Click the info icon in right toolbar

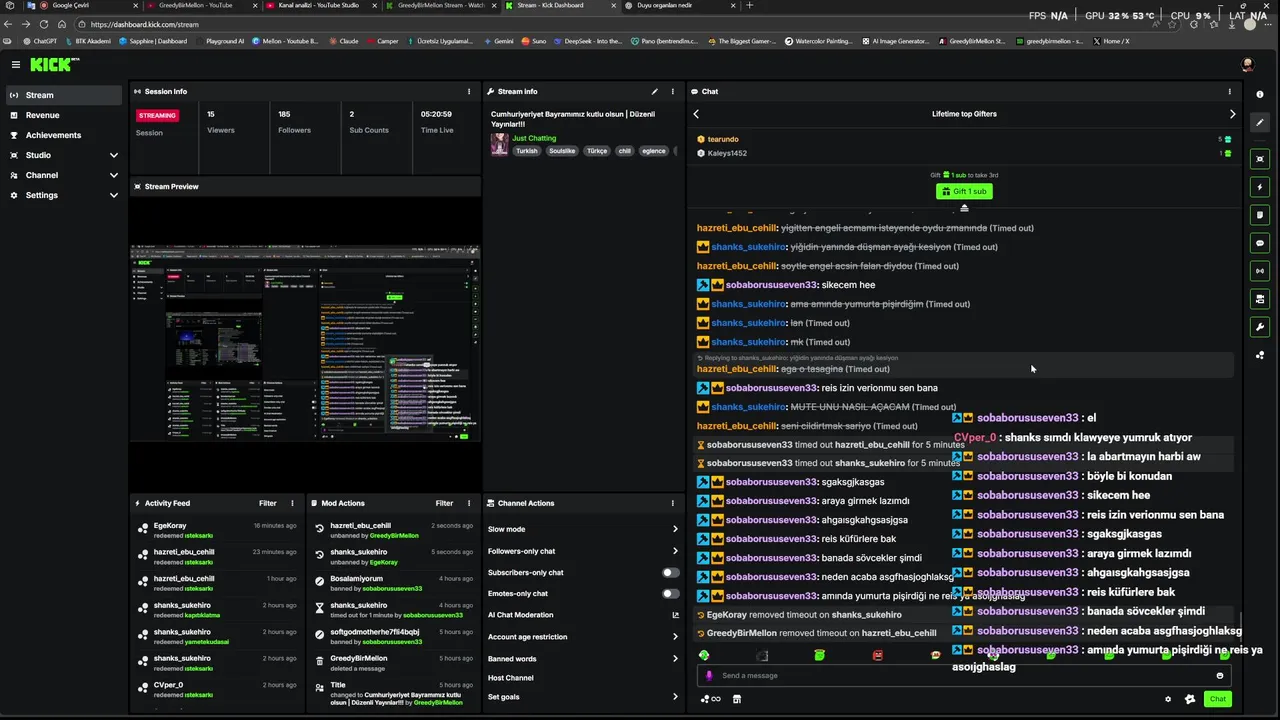point(1260,94)
